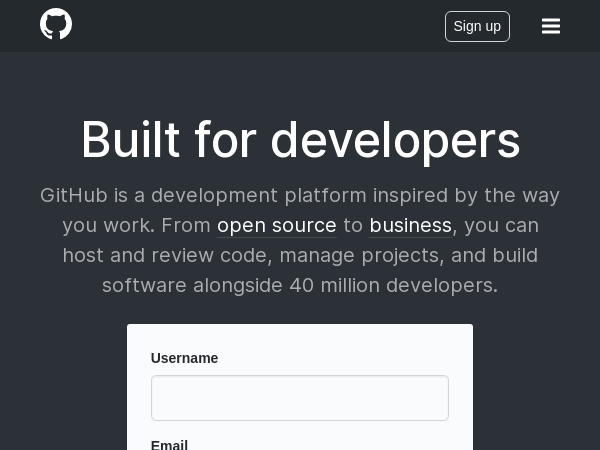
Task: Click text 'GitHub is a development platform'
Action: pos(203,196)
